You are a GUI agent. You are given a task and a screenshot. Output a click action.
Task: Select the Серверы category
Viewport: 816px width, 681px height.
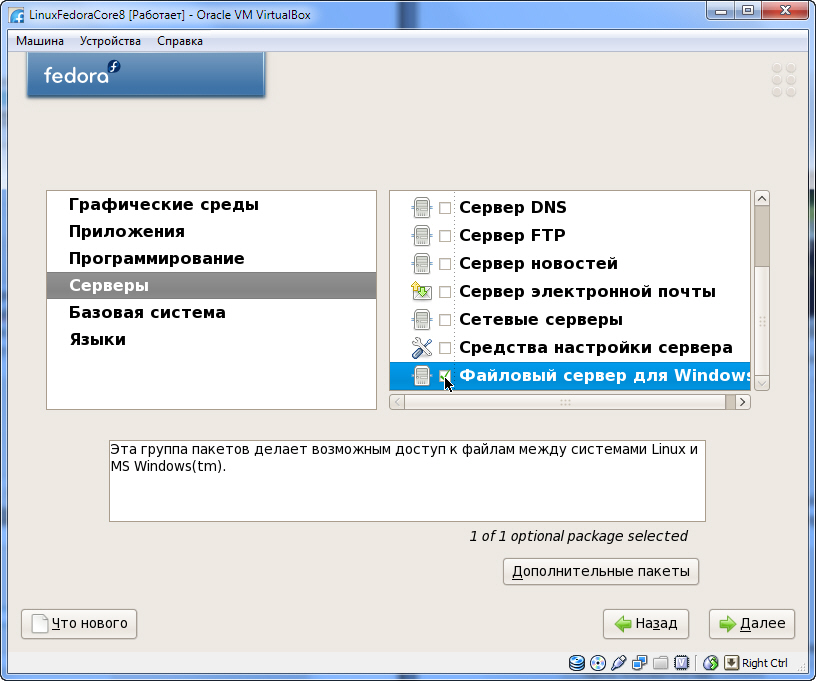pos(211,285)
